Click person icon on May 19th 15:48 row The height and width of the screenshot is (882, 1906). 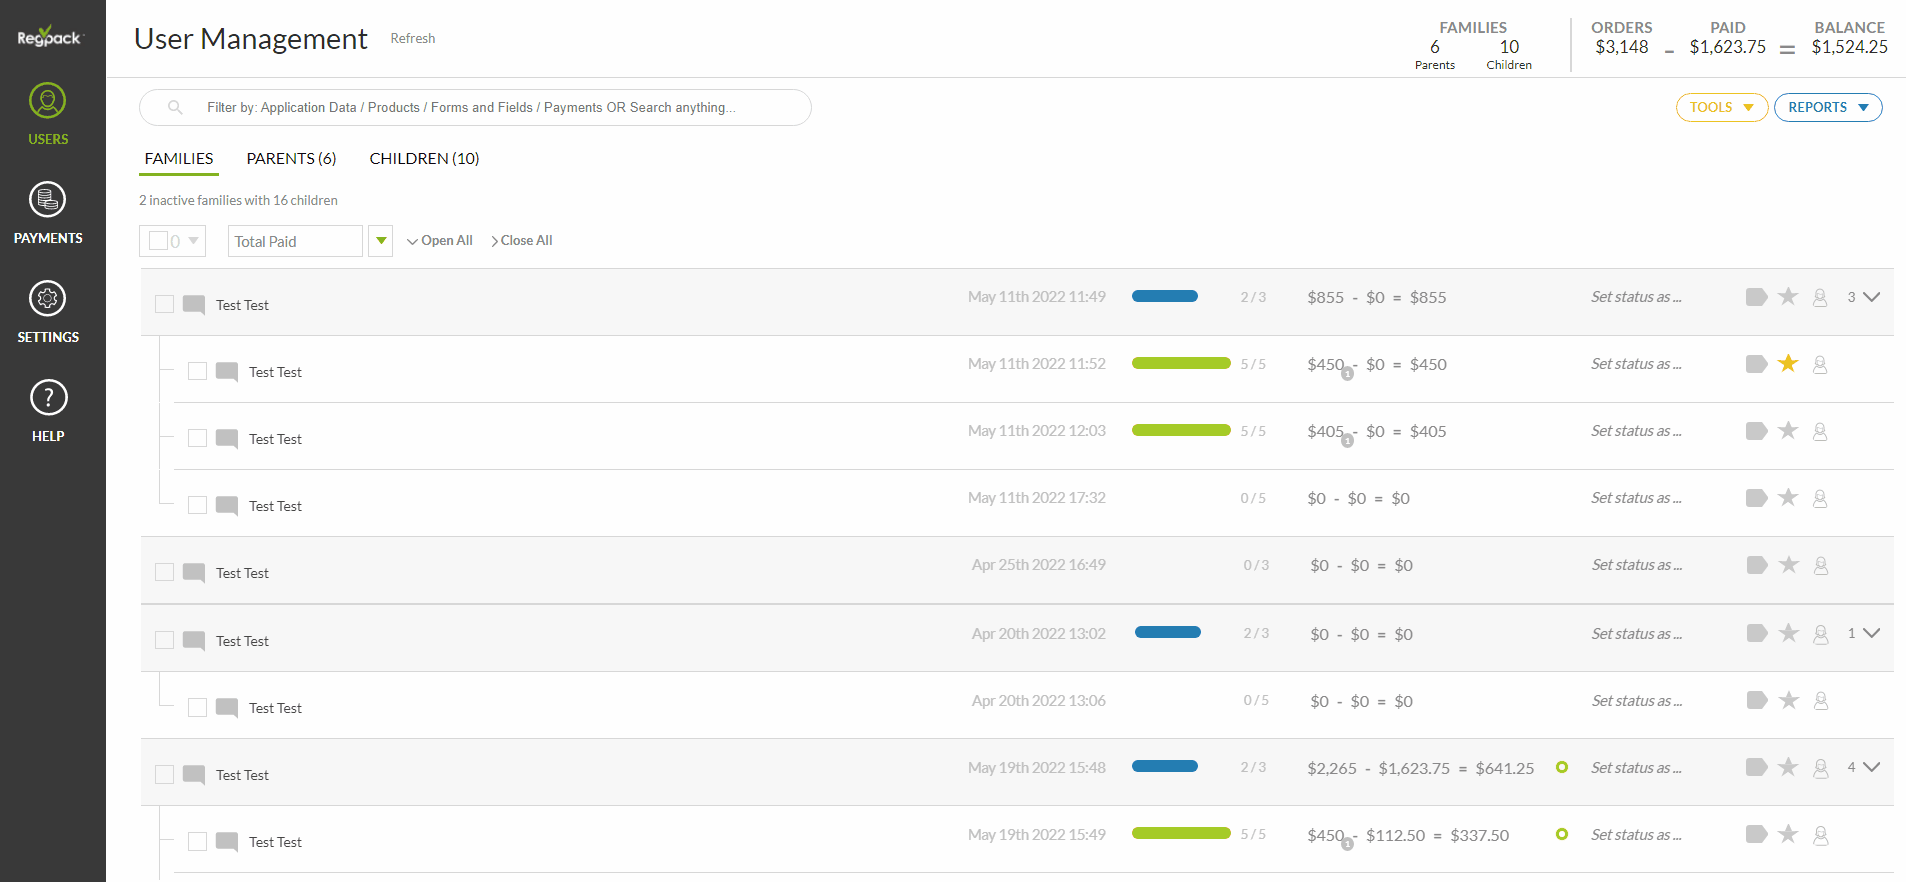click(x=1821, y=768)
